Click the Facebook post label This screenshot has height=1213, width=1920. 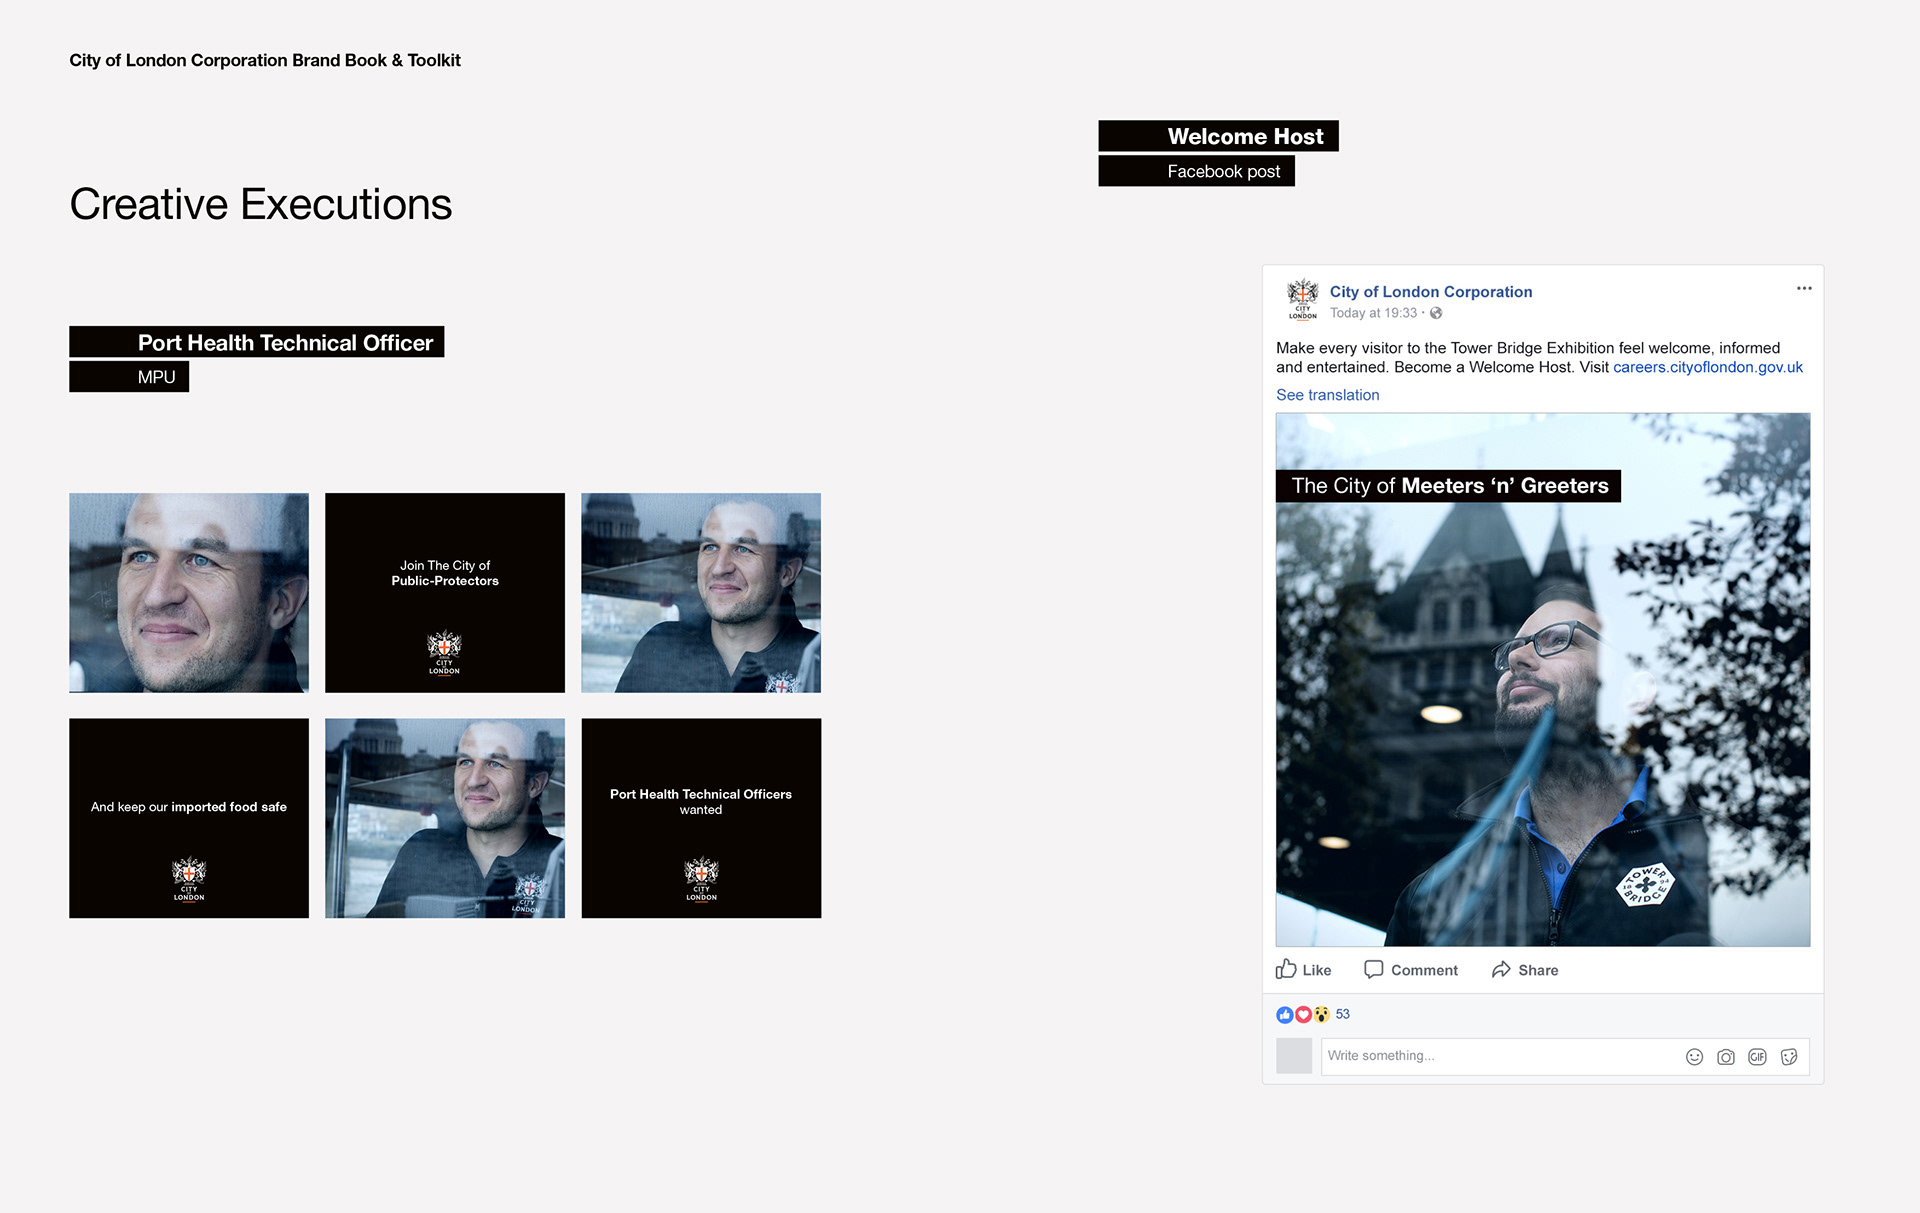coord(1196,171)
